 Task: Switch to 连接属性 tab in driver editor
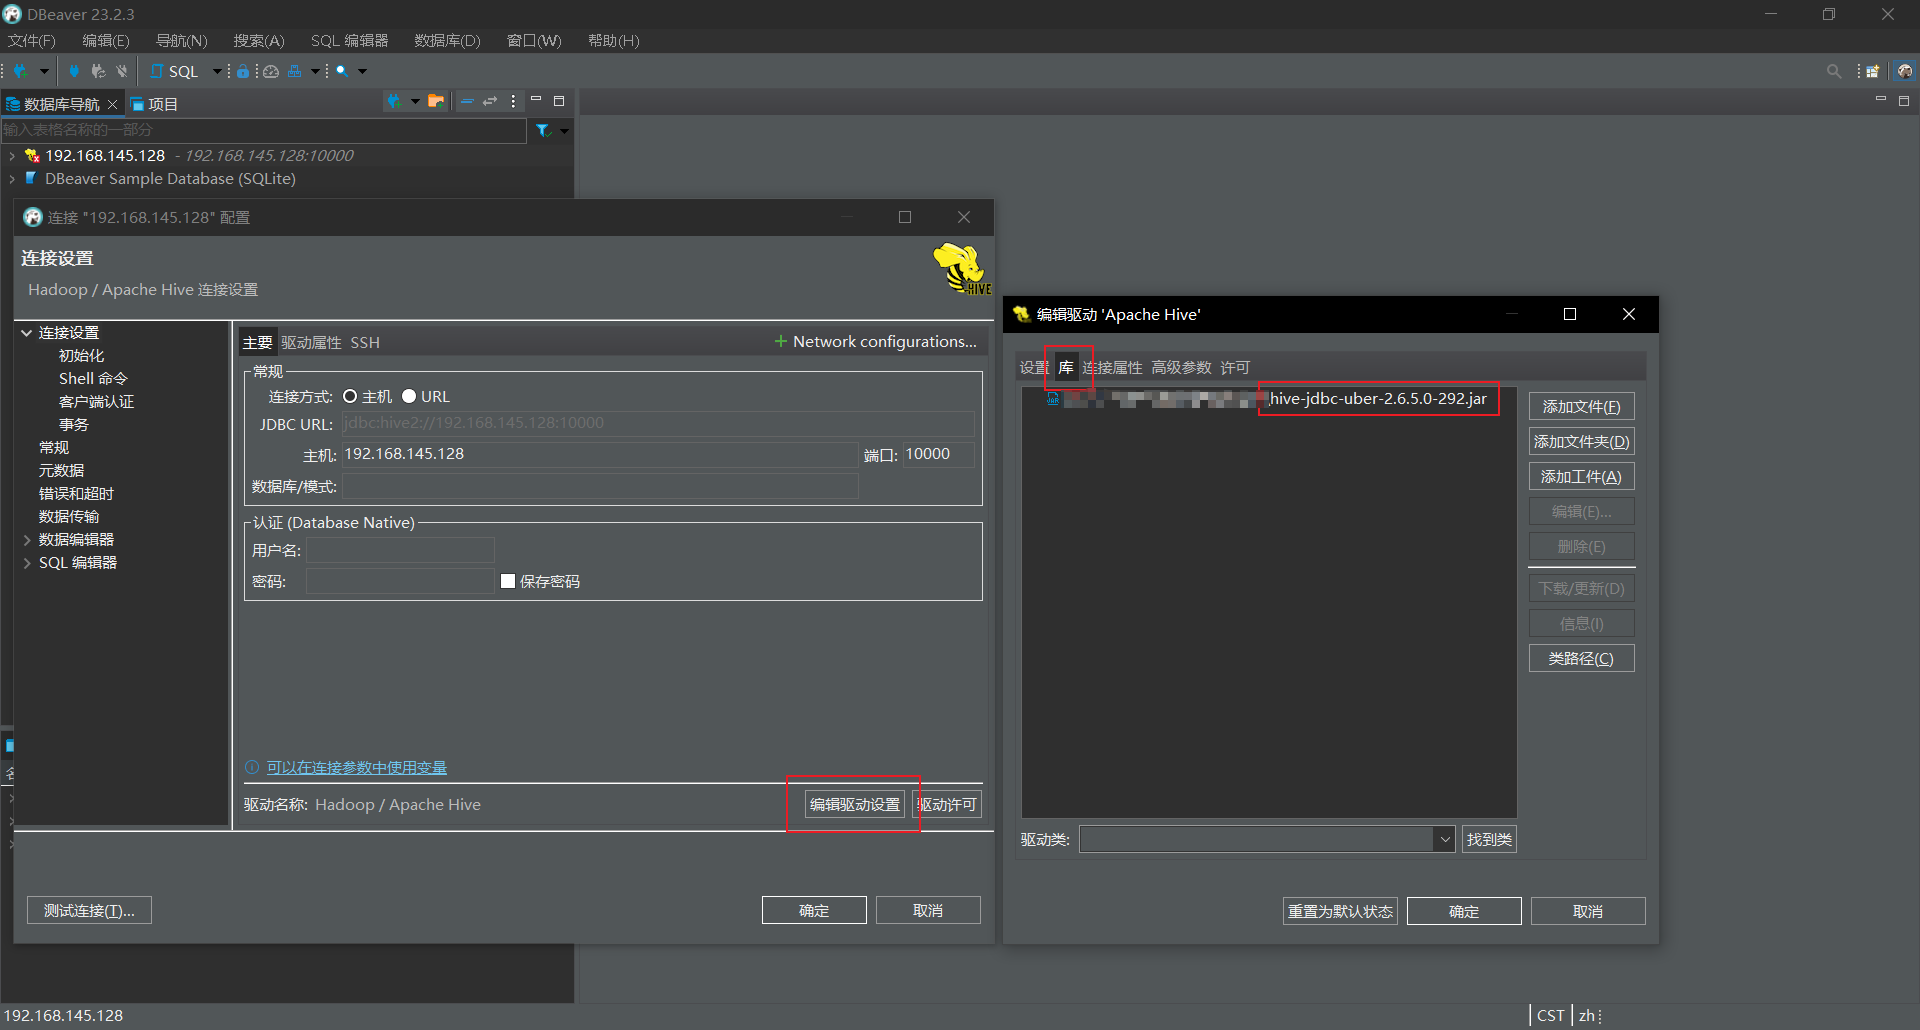pos(1112,368)
